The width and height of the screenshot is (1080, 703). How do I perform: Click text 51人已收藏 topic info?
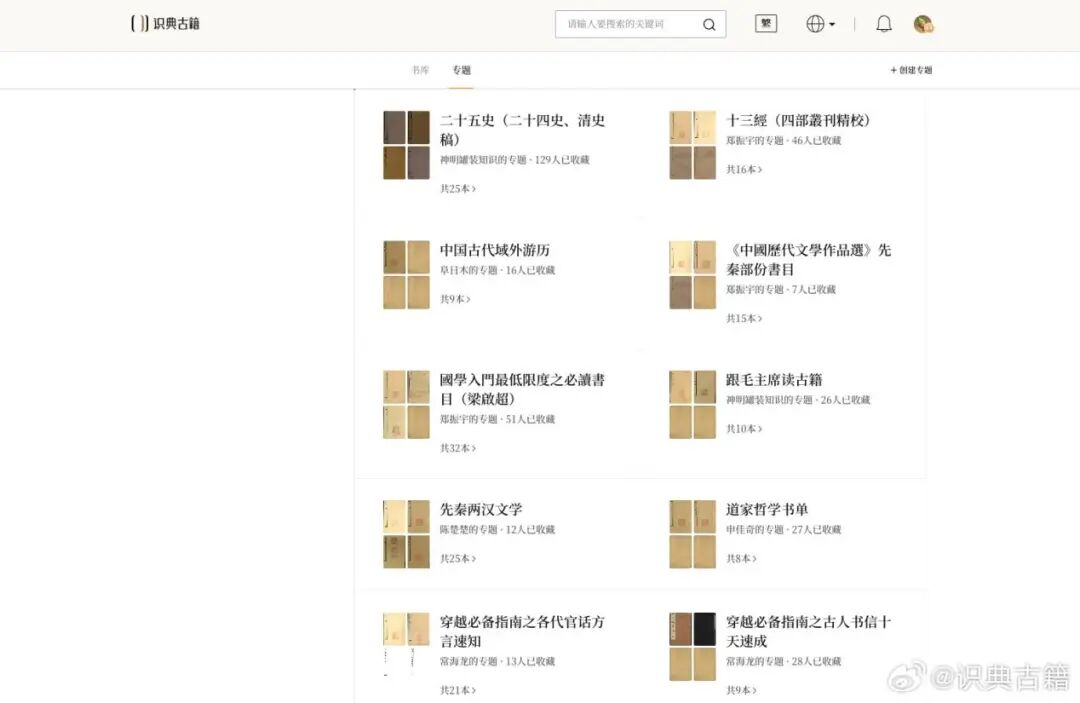[x=530, y=419]
